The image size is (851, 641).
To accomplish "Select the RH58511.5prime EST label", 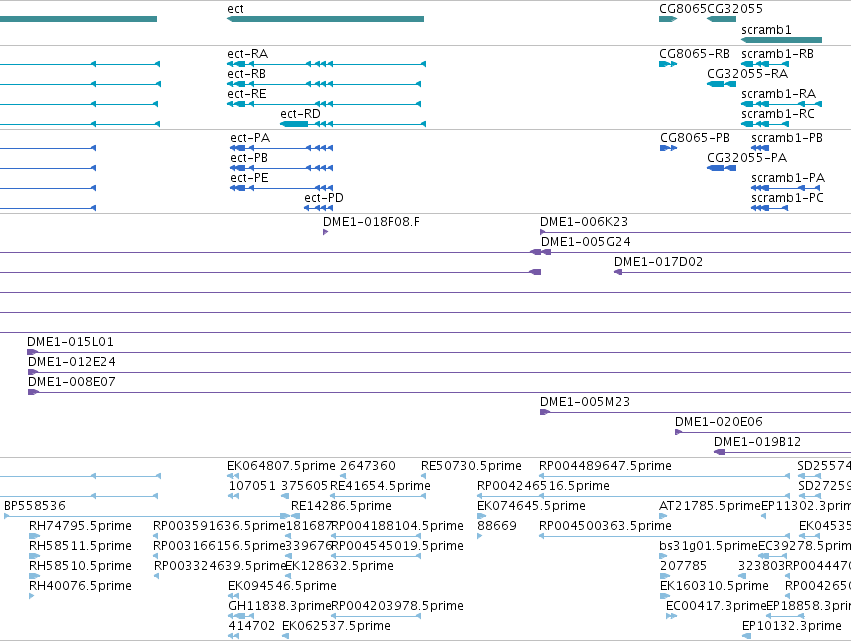I will click(80, 547).
